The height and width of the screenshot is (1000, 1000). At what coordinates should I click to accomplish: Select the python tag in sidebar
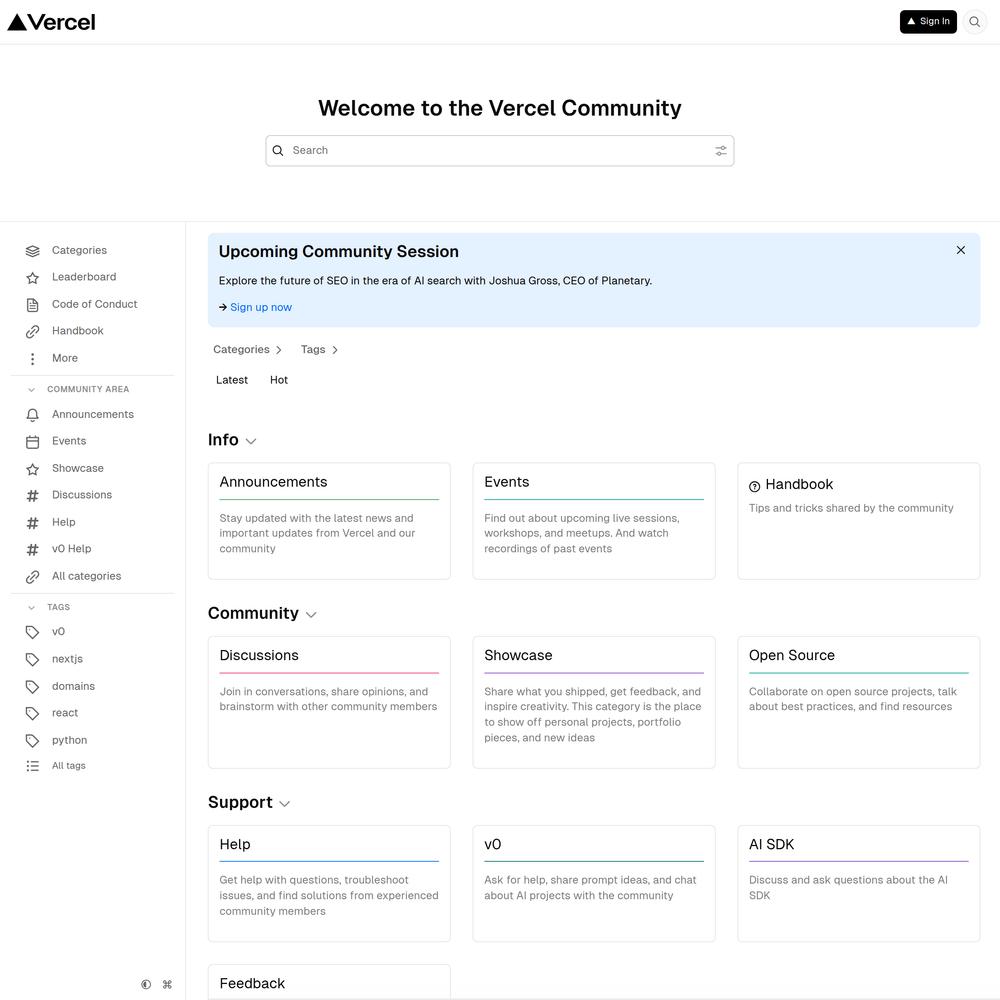(70, 740)
